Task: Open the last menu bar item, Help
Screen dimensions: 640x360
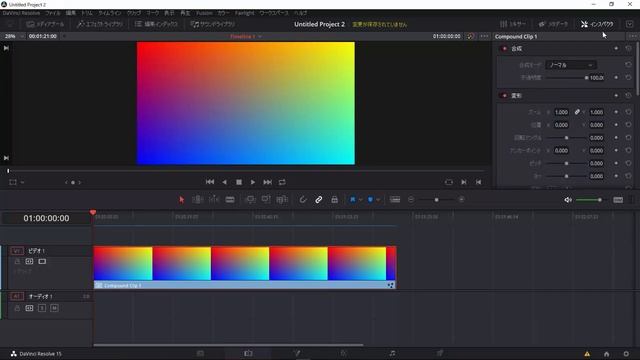Action: coord(301,13)
